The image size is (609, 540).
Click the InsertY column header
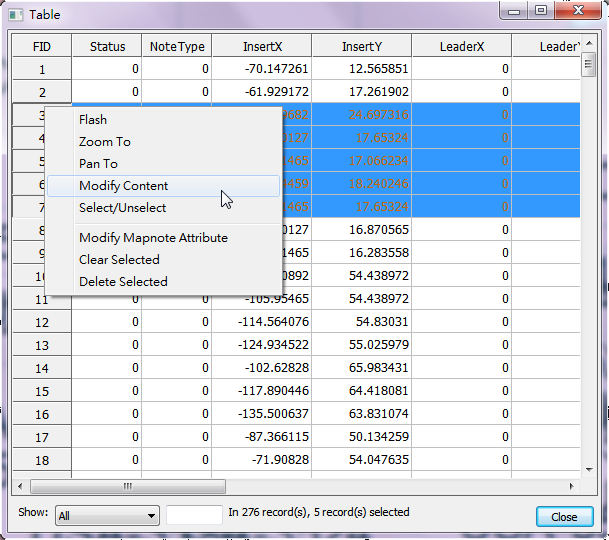[361, 47]
